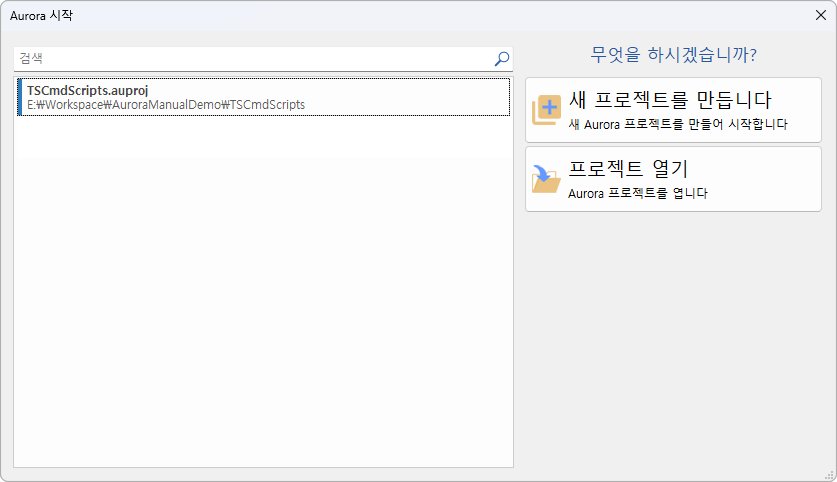Viewport: 837px width, 482px height.
Task: Click the 프로젝트 열기 button
Action: (673, 179)
